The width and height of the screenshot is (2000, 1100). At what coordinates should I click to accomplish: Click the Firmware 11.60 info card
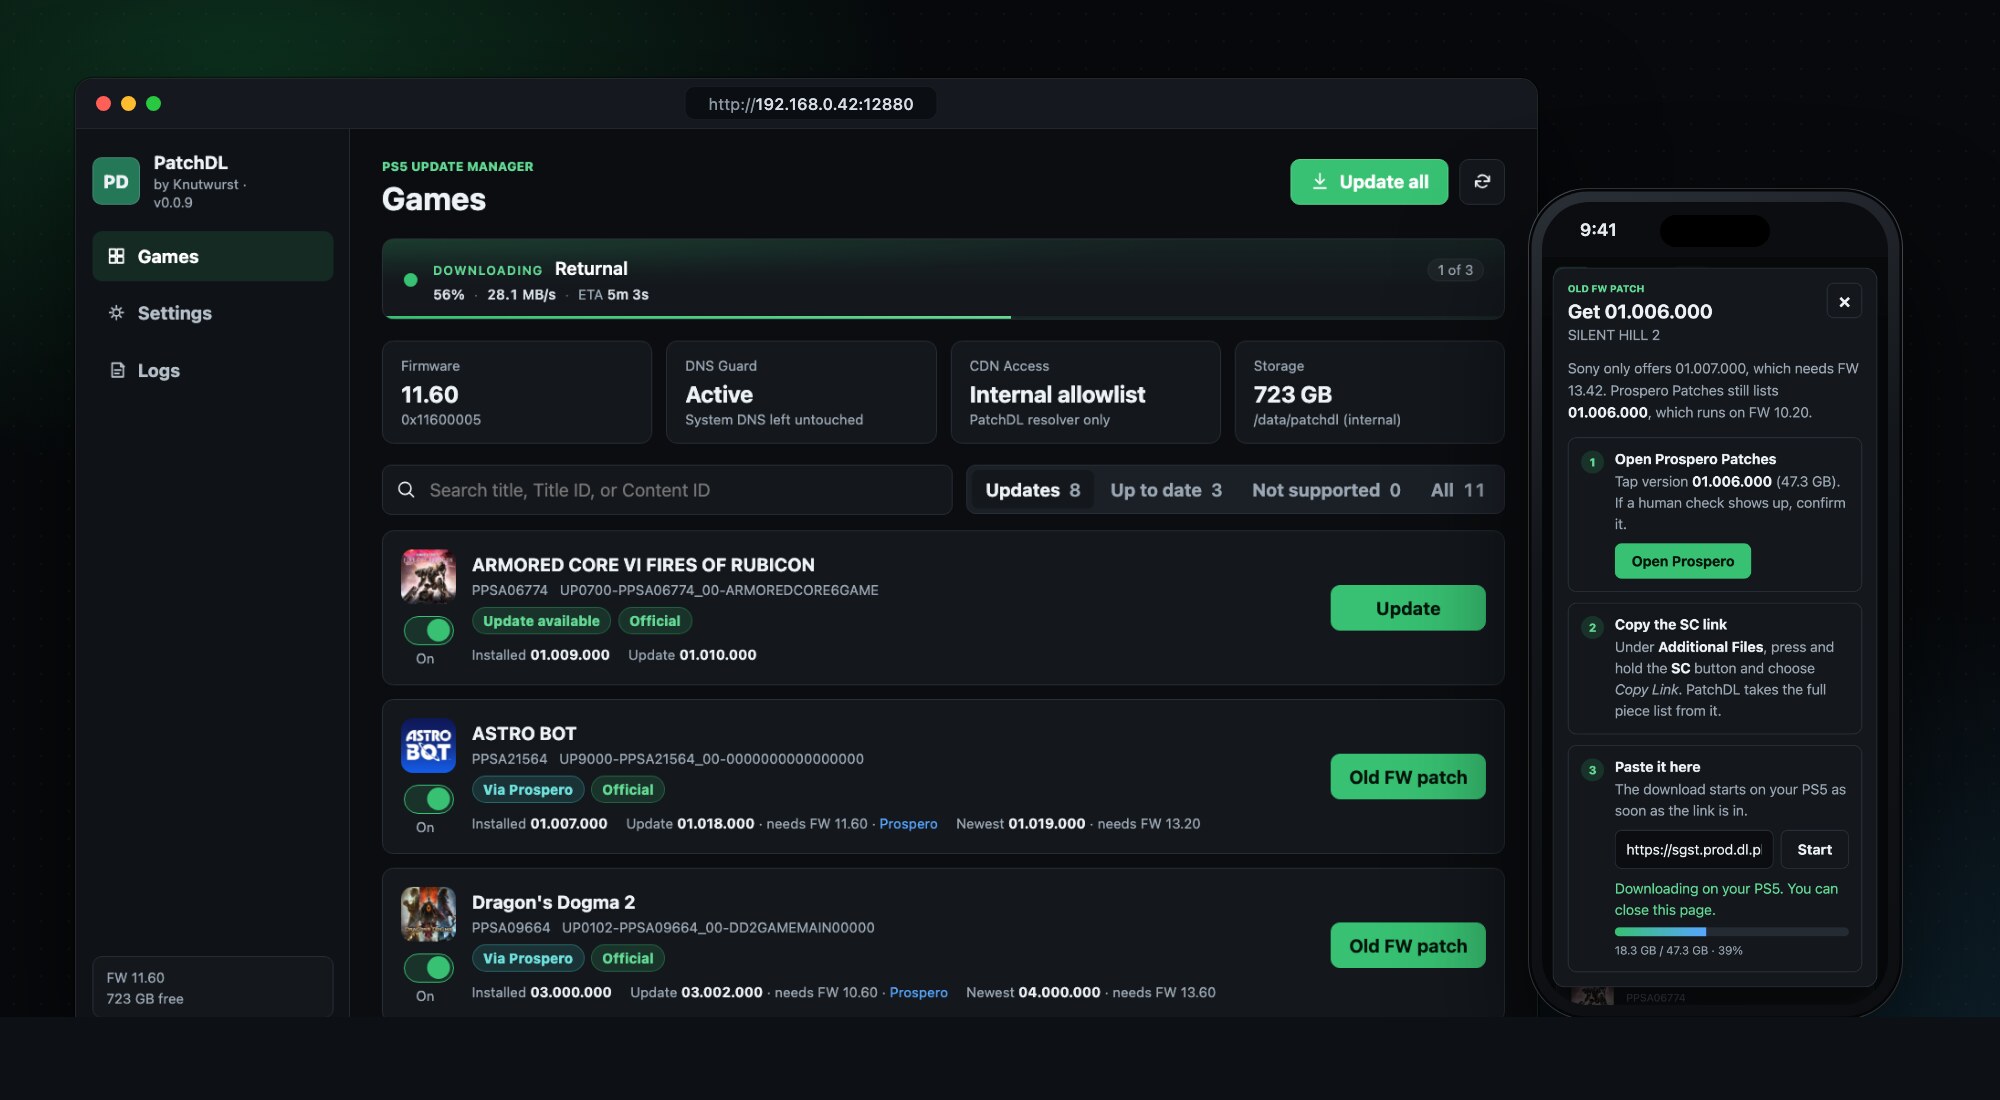pyautogui.click(x=516, y=392)
